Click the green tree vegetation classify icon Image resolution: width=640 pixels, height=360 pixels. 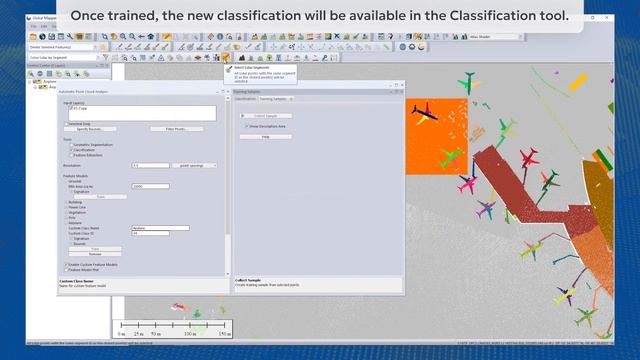coord(269,58)
